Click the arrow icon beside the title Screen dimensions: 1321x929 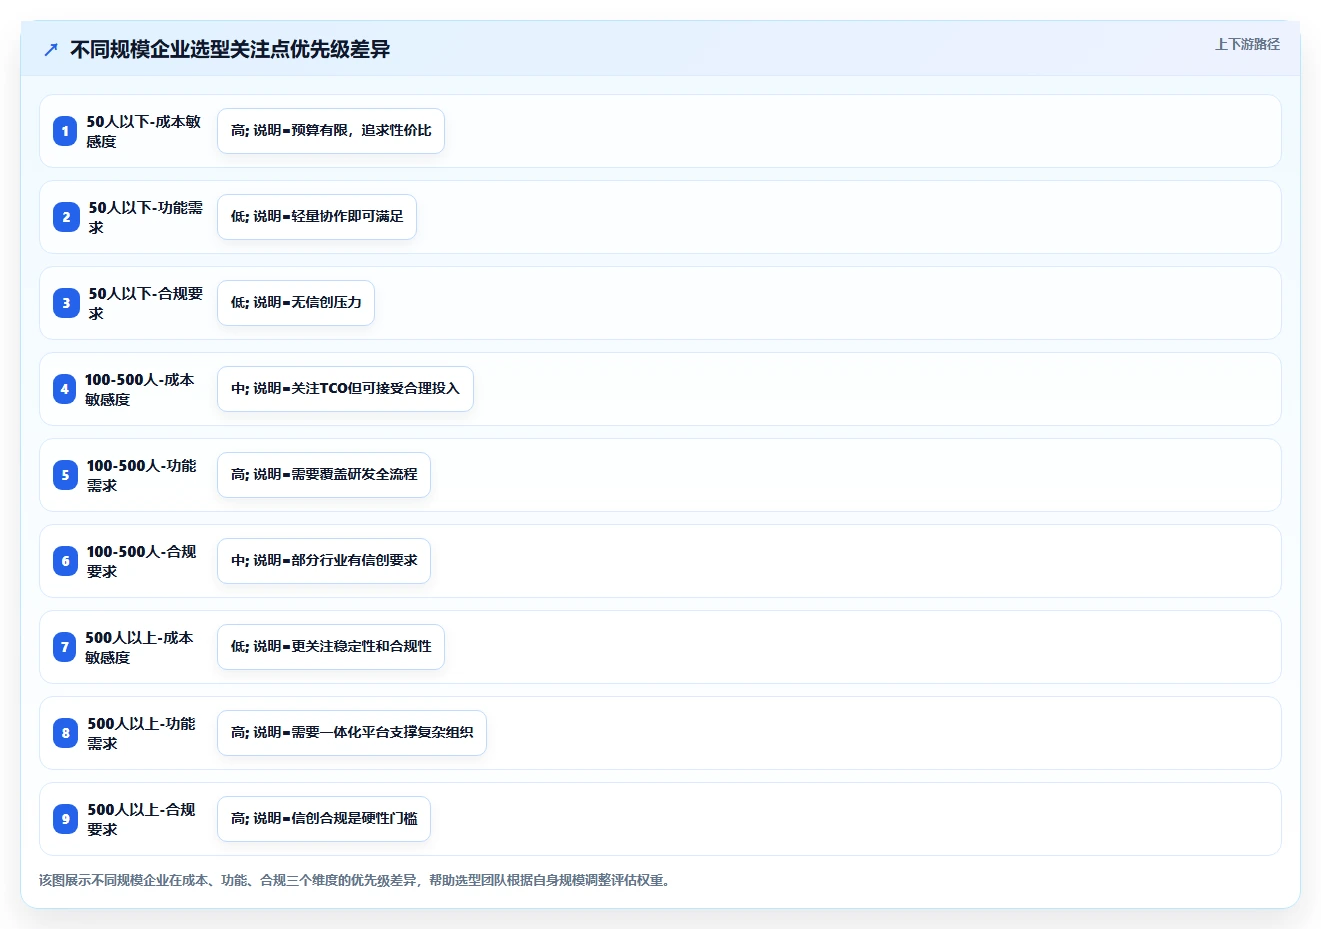[x=51, y=49]
